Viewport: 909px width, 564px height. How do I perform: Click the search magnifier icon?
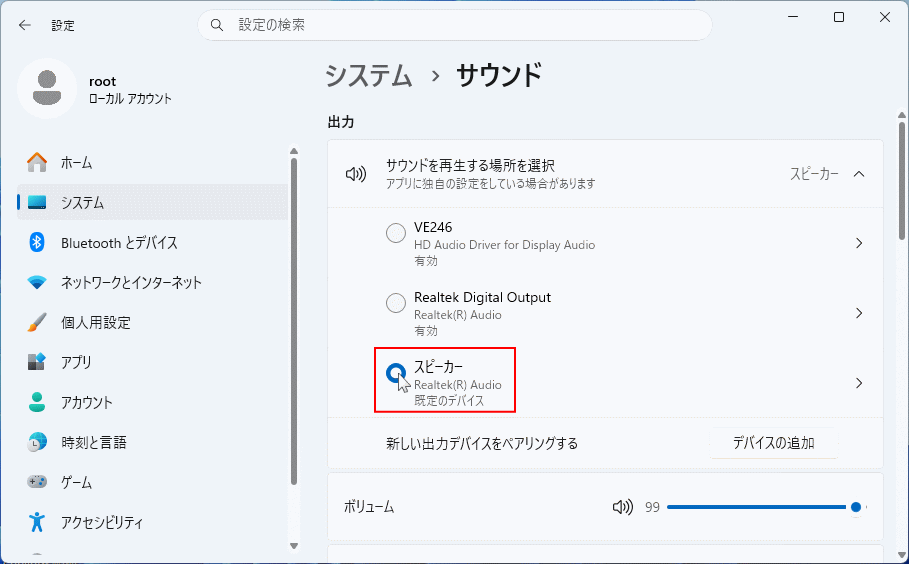pos(217,25)
